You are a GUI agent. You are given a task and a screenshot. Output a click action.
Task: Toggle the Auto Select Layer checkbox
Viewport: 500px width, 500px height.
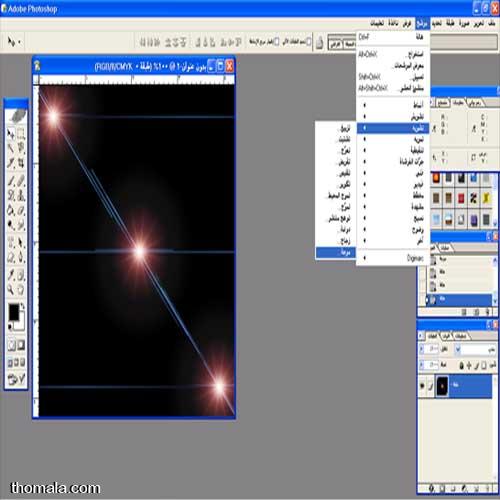pyautogui.click(x=308, y=42)
